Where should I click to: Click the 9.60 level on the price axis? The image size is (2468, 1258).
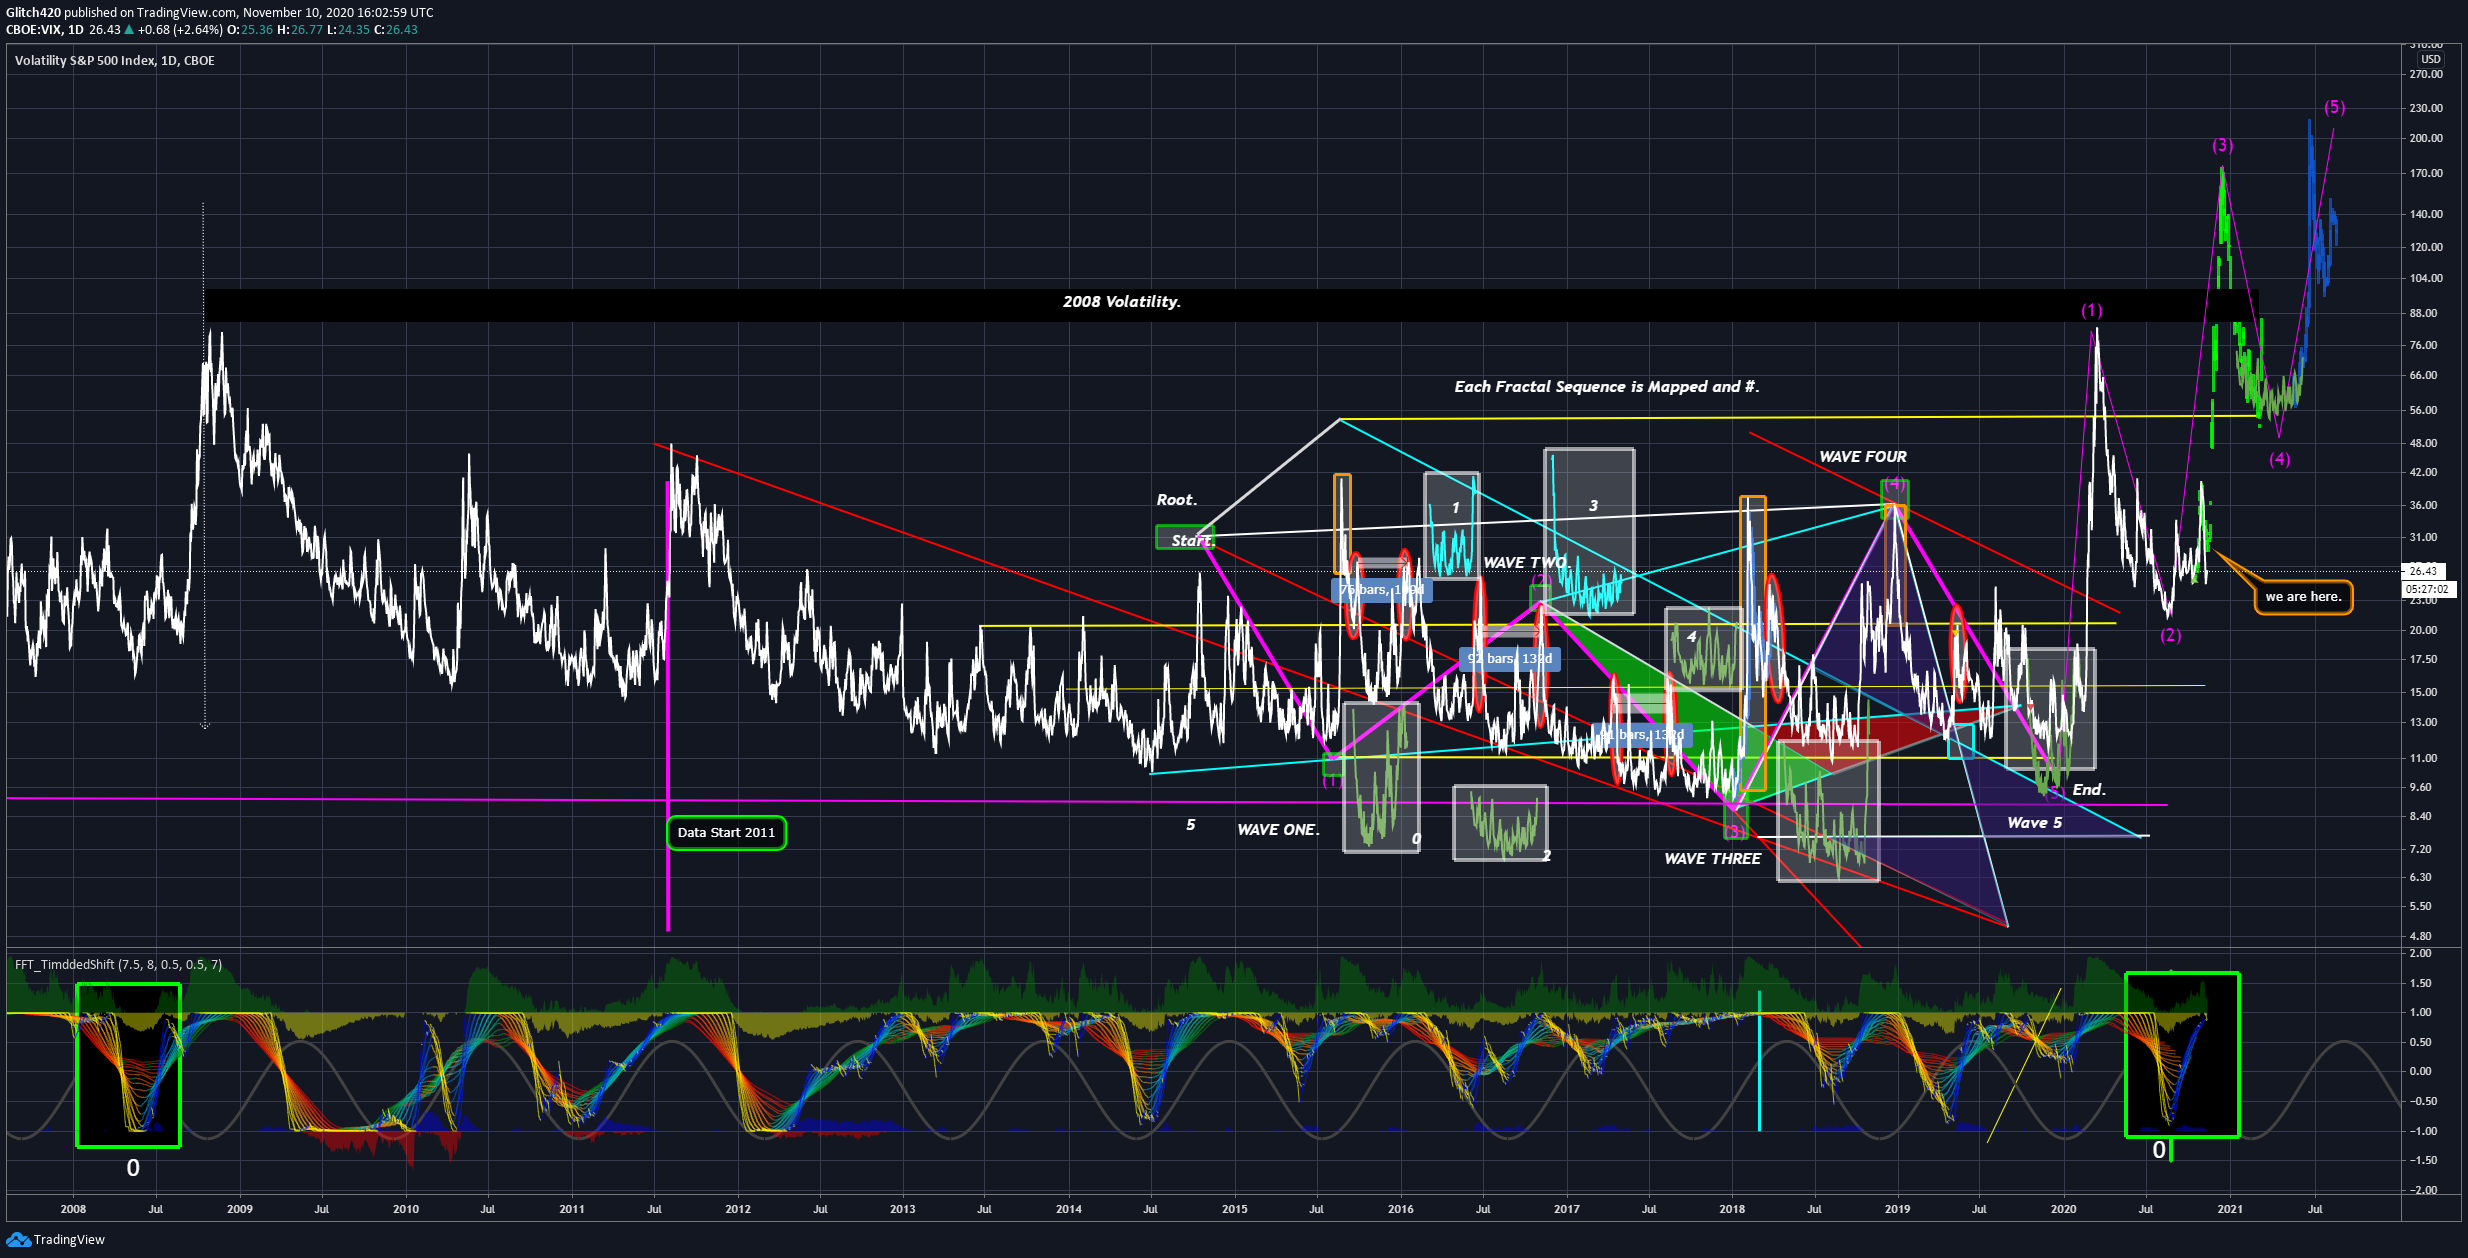2420,787
